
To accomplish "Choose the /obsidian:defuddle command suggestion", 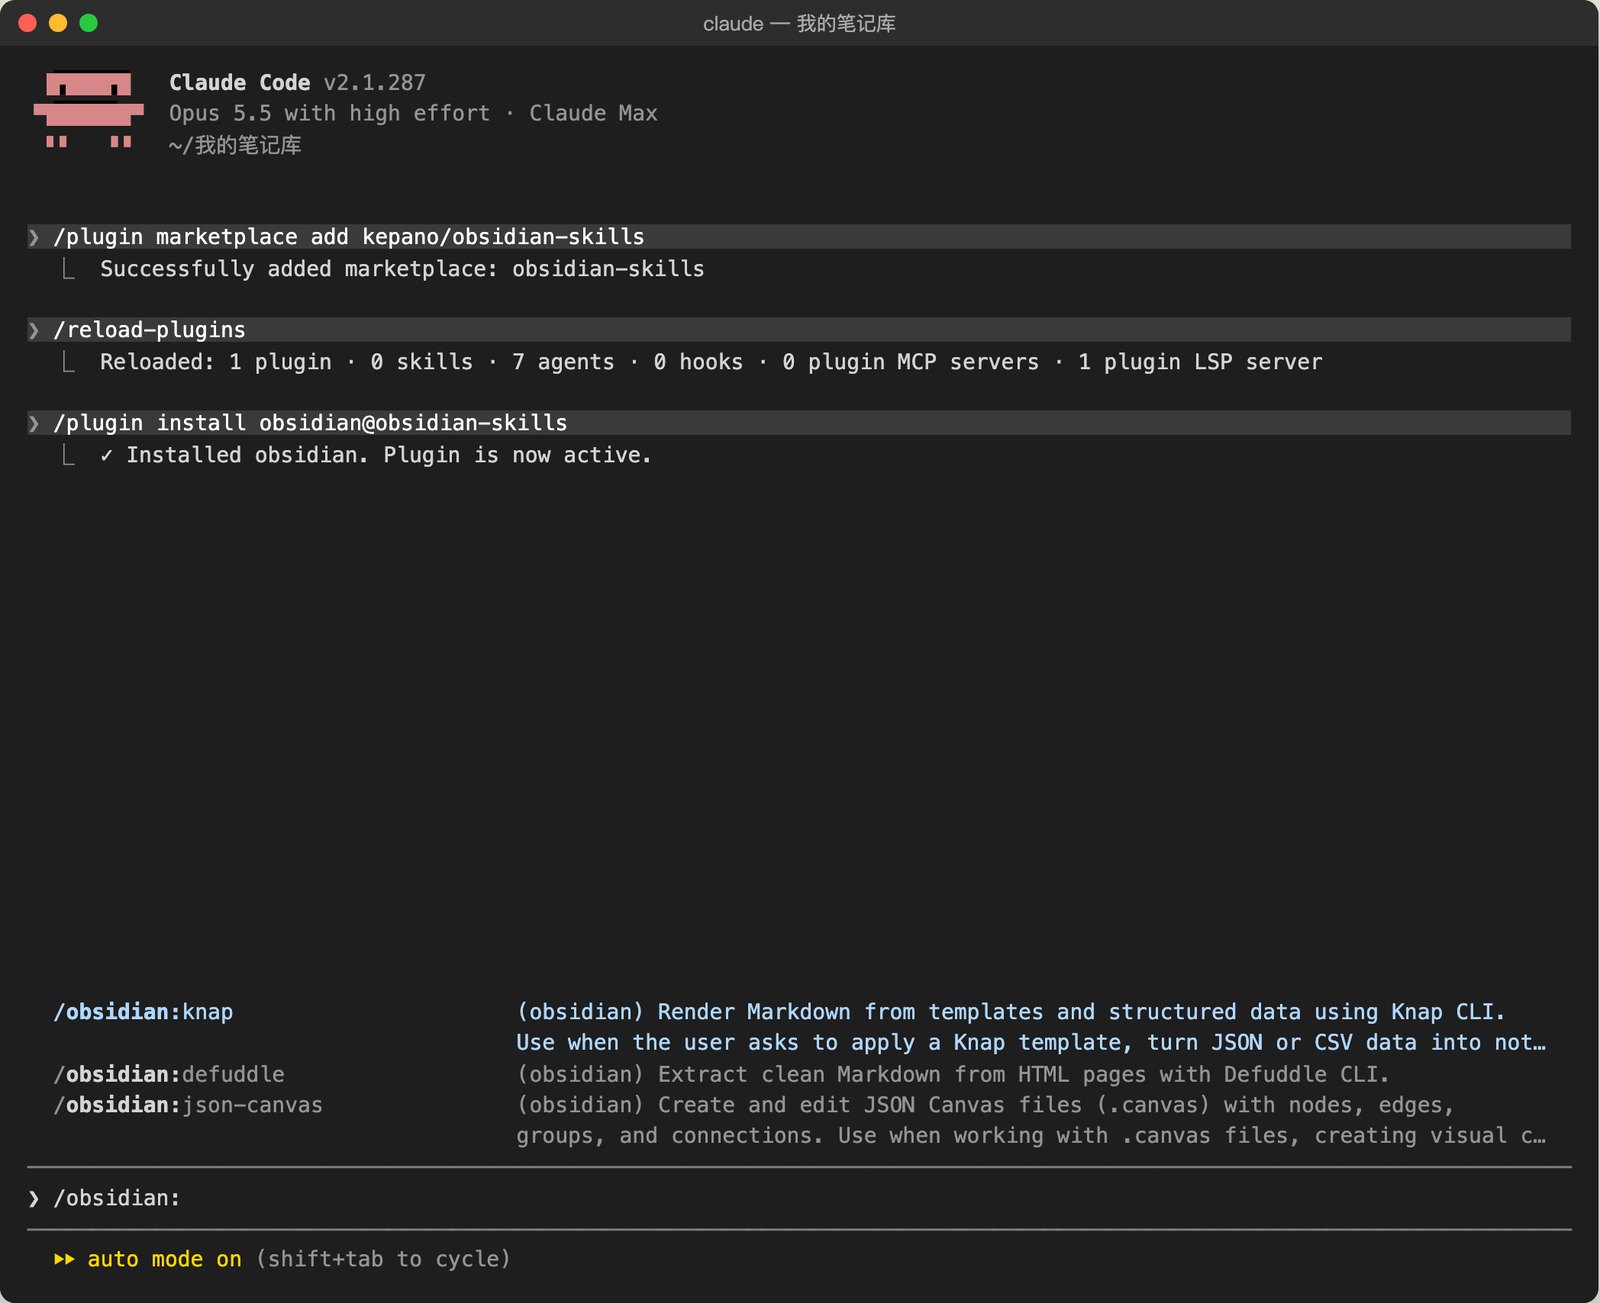I will [169, 1074].
